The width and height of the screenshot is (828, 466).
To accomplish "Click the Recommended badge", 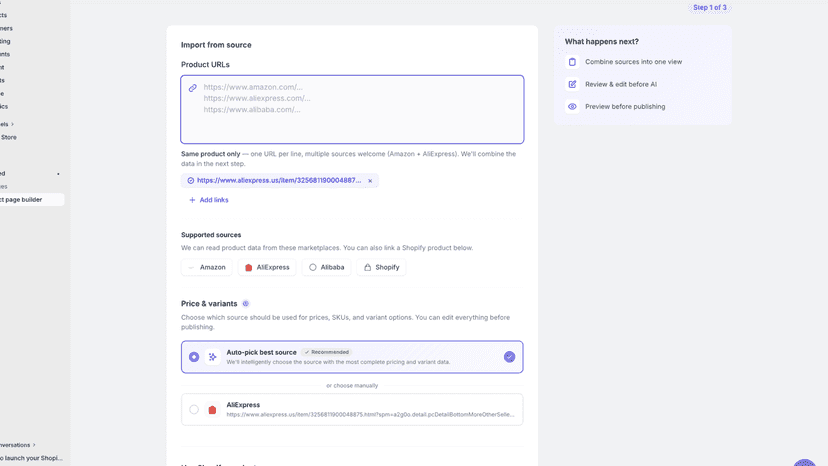I will pos(326,352).
